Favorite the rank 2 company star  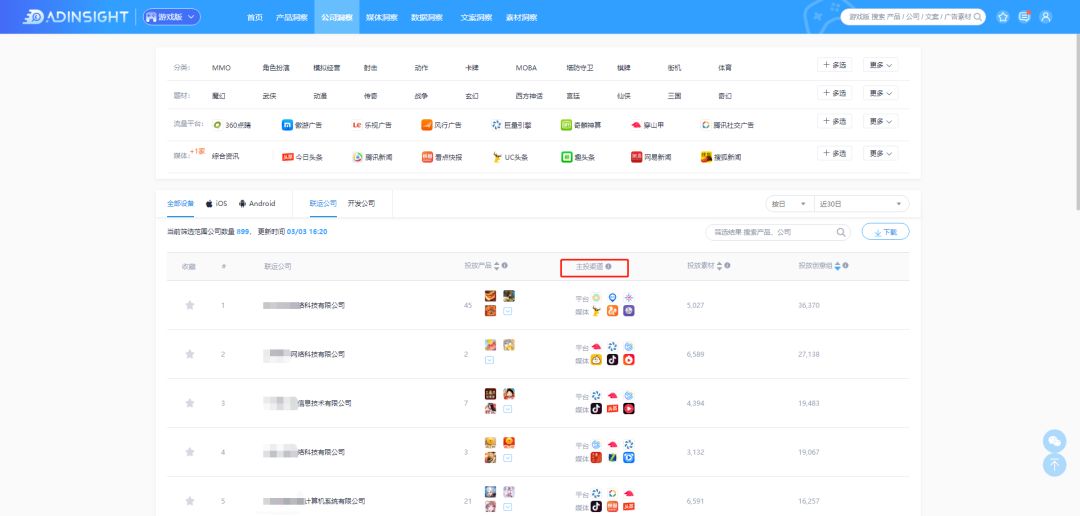tap(189, 354)
